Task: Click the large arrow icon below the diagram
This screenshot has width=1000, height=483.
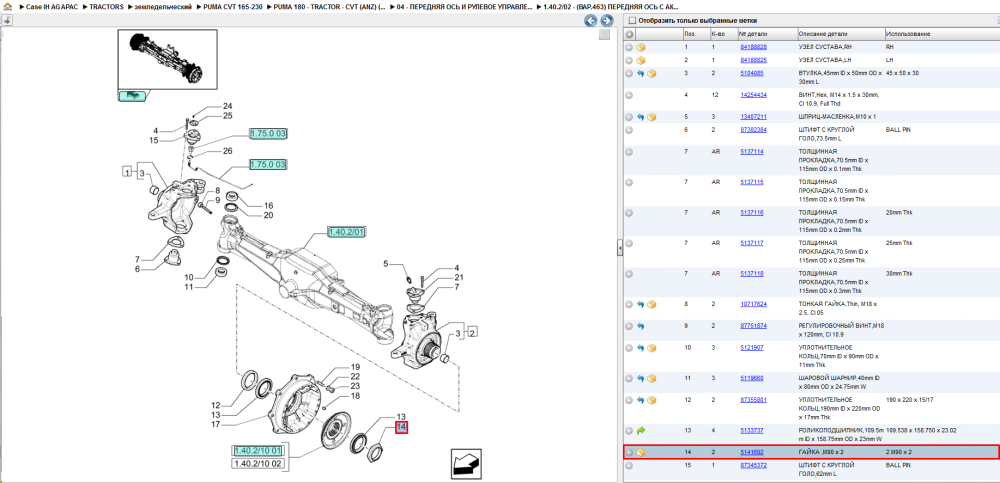Action: (x=465, y=463)
